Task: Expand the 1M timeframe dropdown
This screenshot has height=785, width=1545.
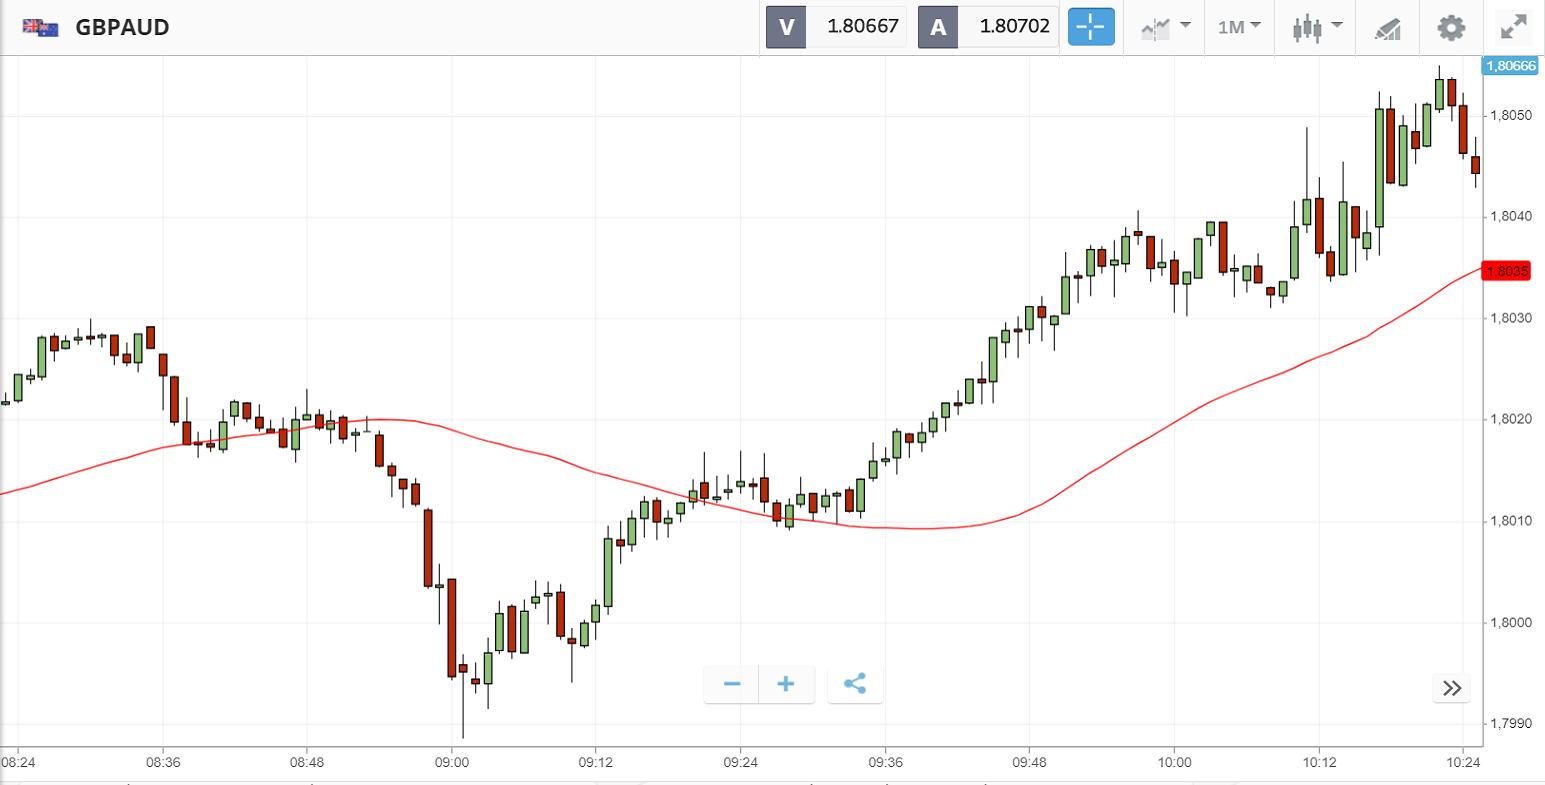Action: pos(1239,27)
